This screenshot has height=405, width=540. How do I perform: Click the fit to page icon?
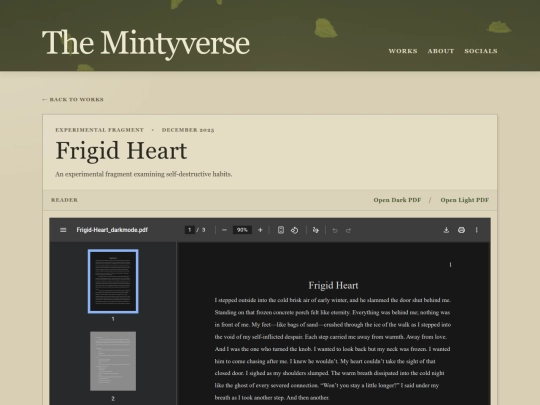tap(281, 230)
